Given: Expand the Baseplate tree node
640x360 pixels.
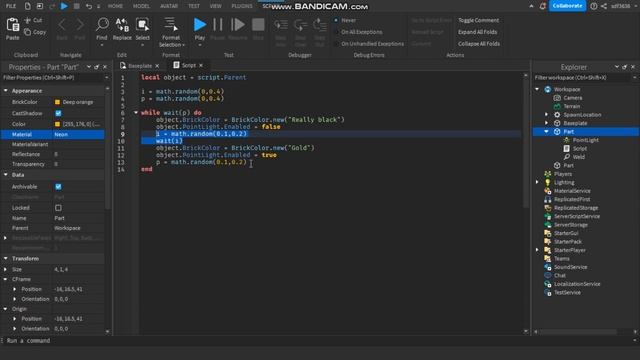Looking at the screenshot, I should (546, 123).
